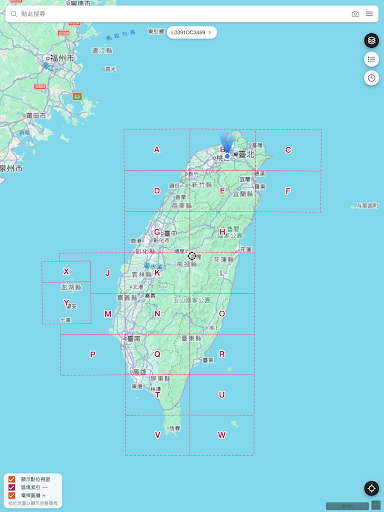Tap the crosshair target marker near Nantou
This screenshot has width=384, height=512.
pos(192,256)
